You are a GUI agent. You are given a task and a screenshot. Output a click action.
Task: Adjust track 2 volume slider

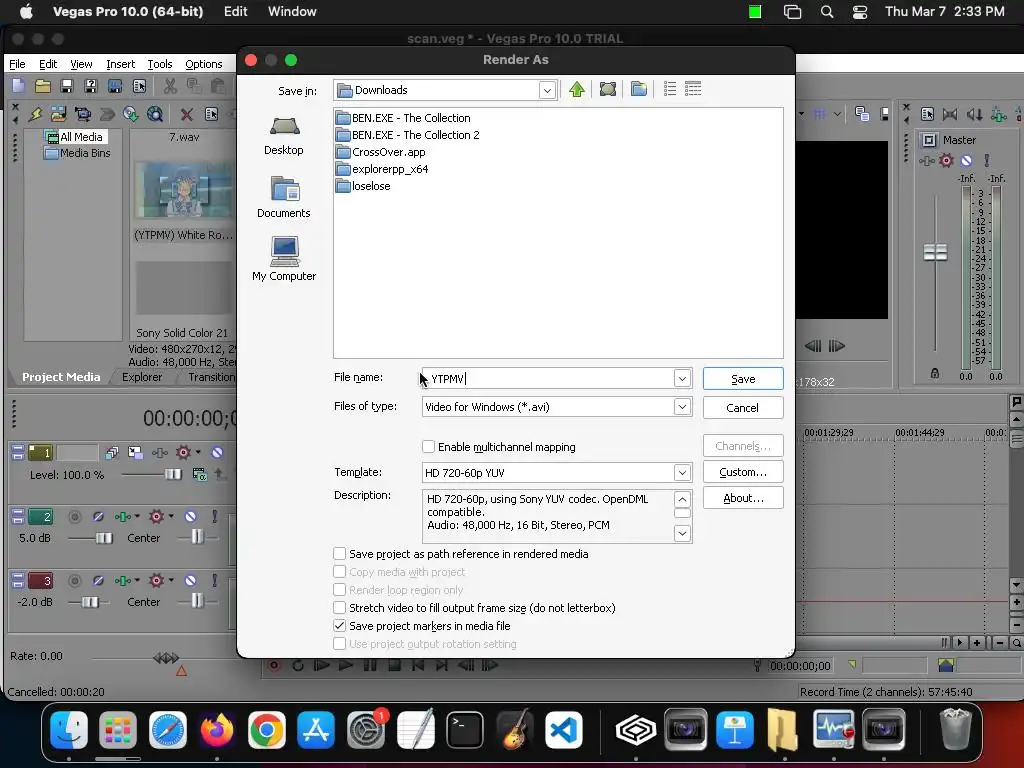point(104,538)
